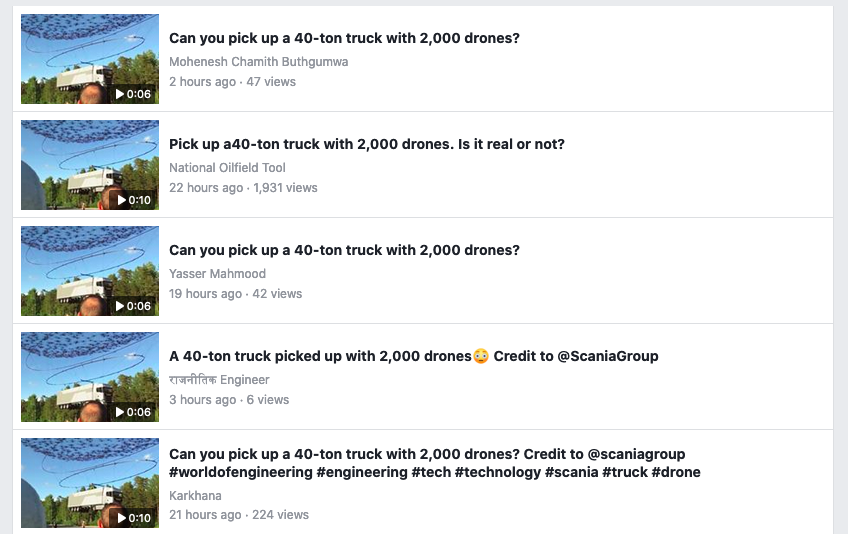Open thumbnail of 2 hours ago video
Image resolution: width=848 pixels, height=534 pixels.
coord(90,59)
